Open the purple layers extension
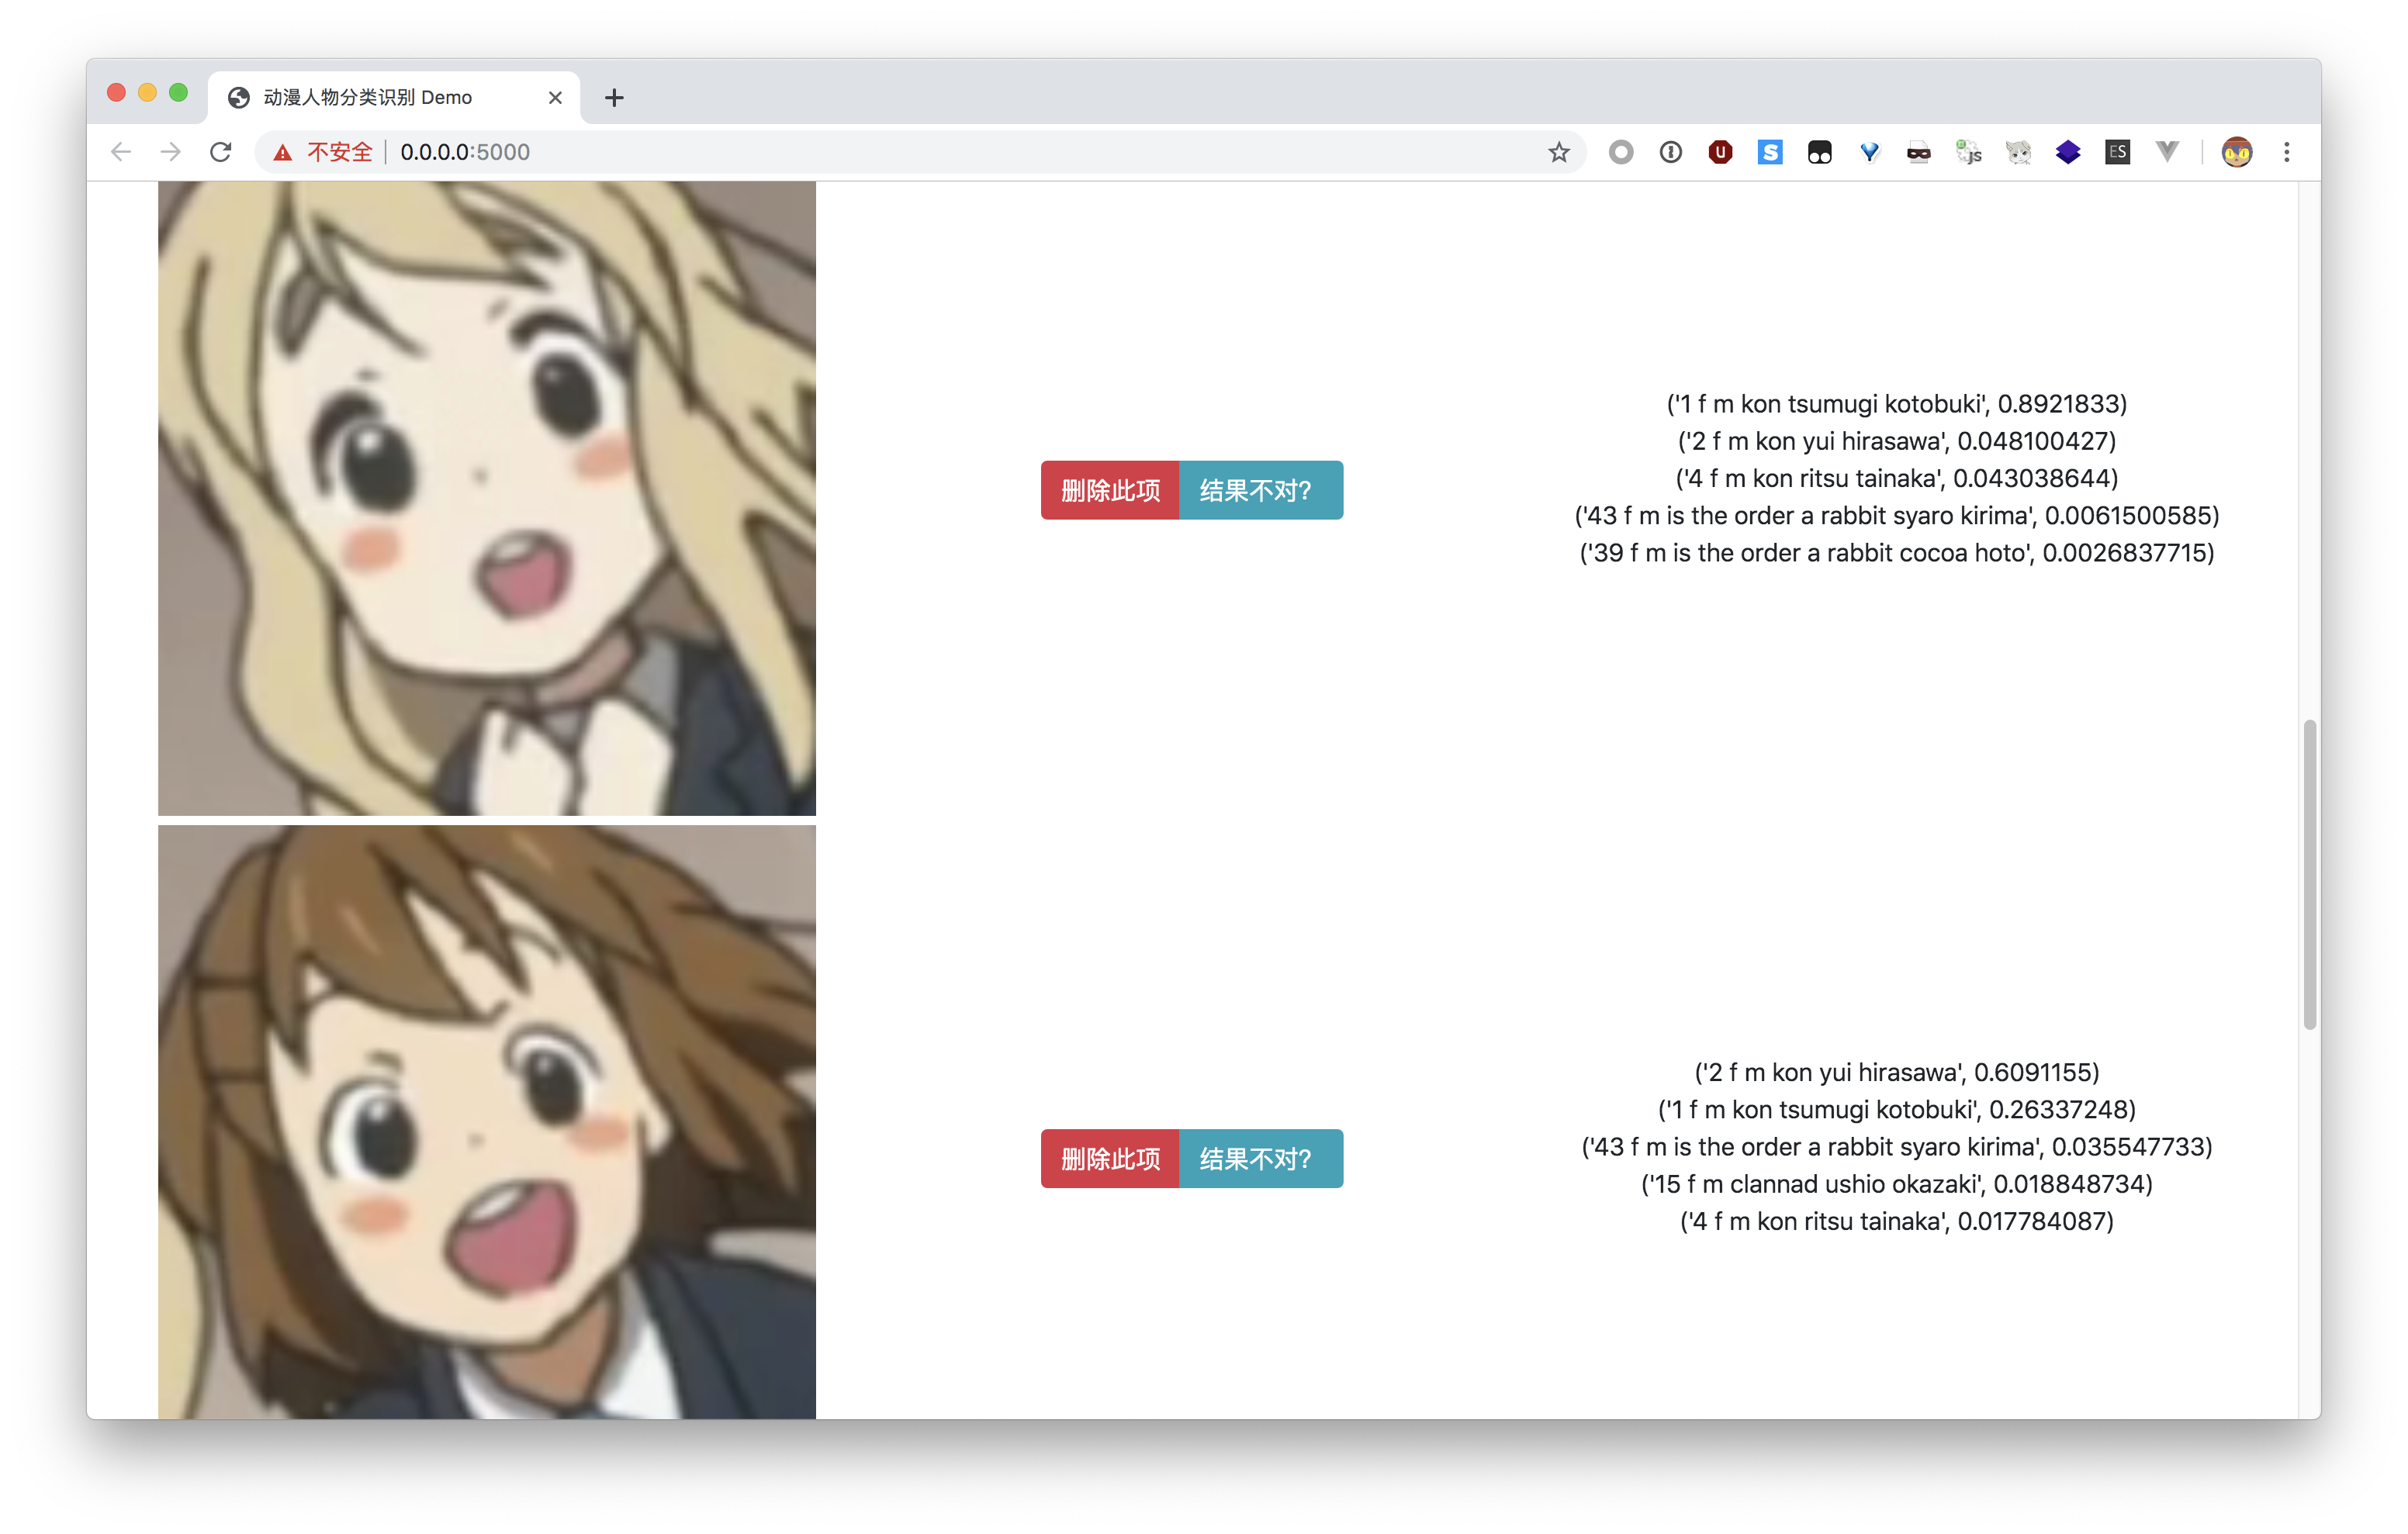 point(2067,152)
